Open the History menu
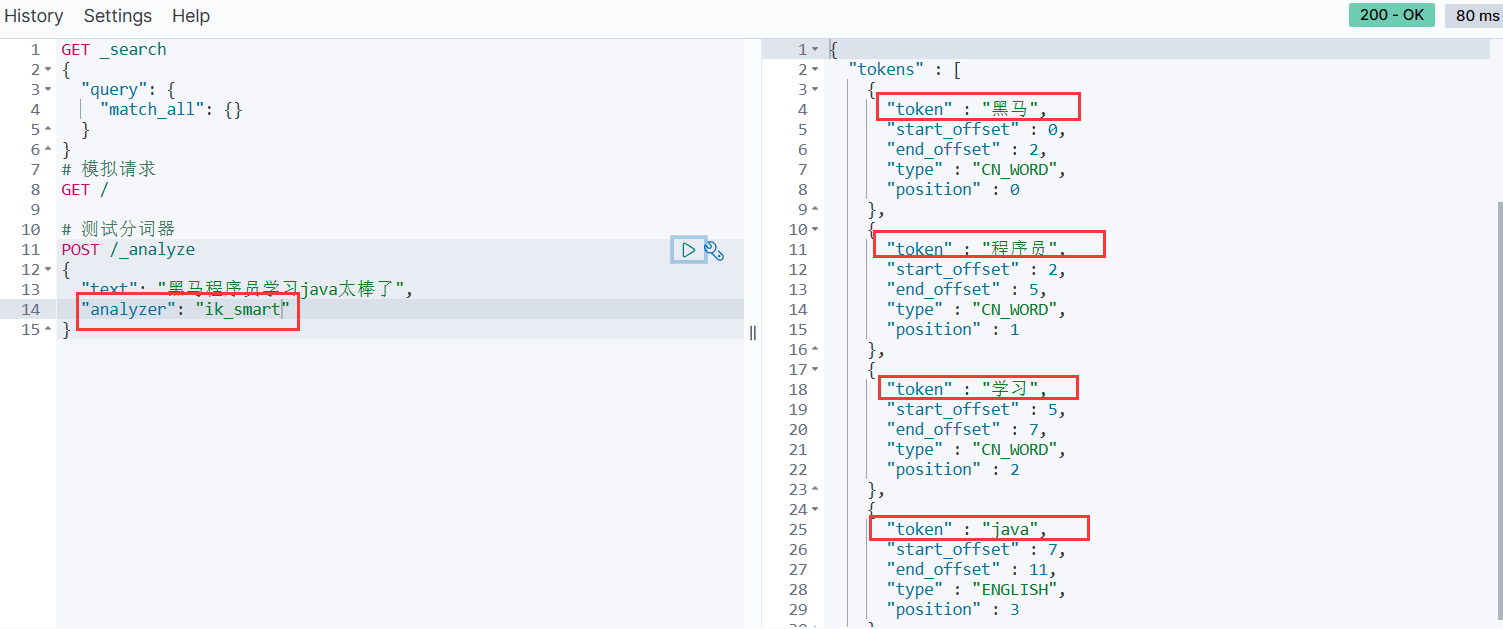1503x629 pixels. tap(34, 16)
